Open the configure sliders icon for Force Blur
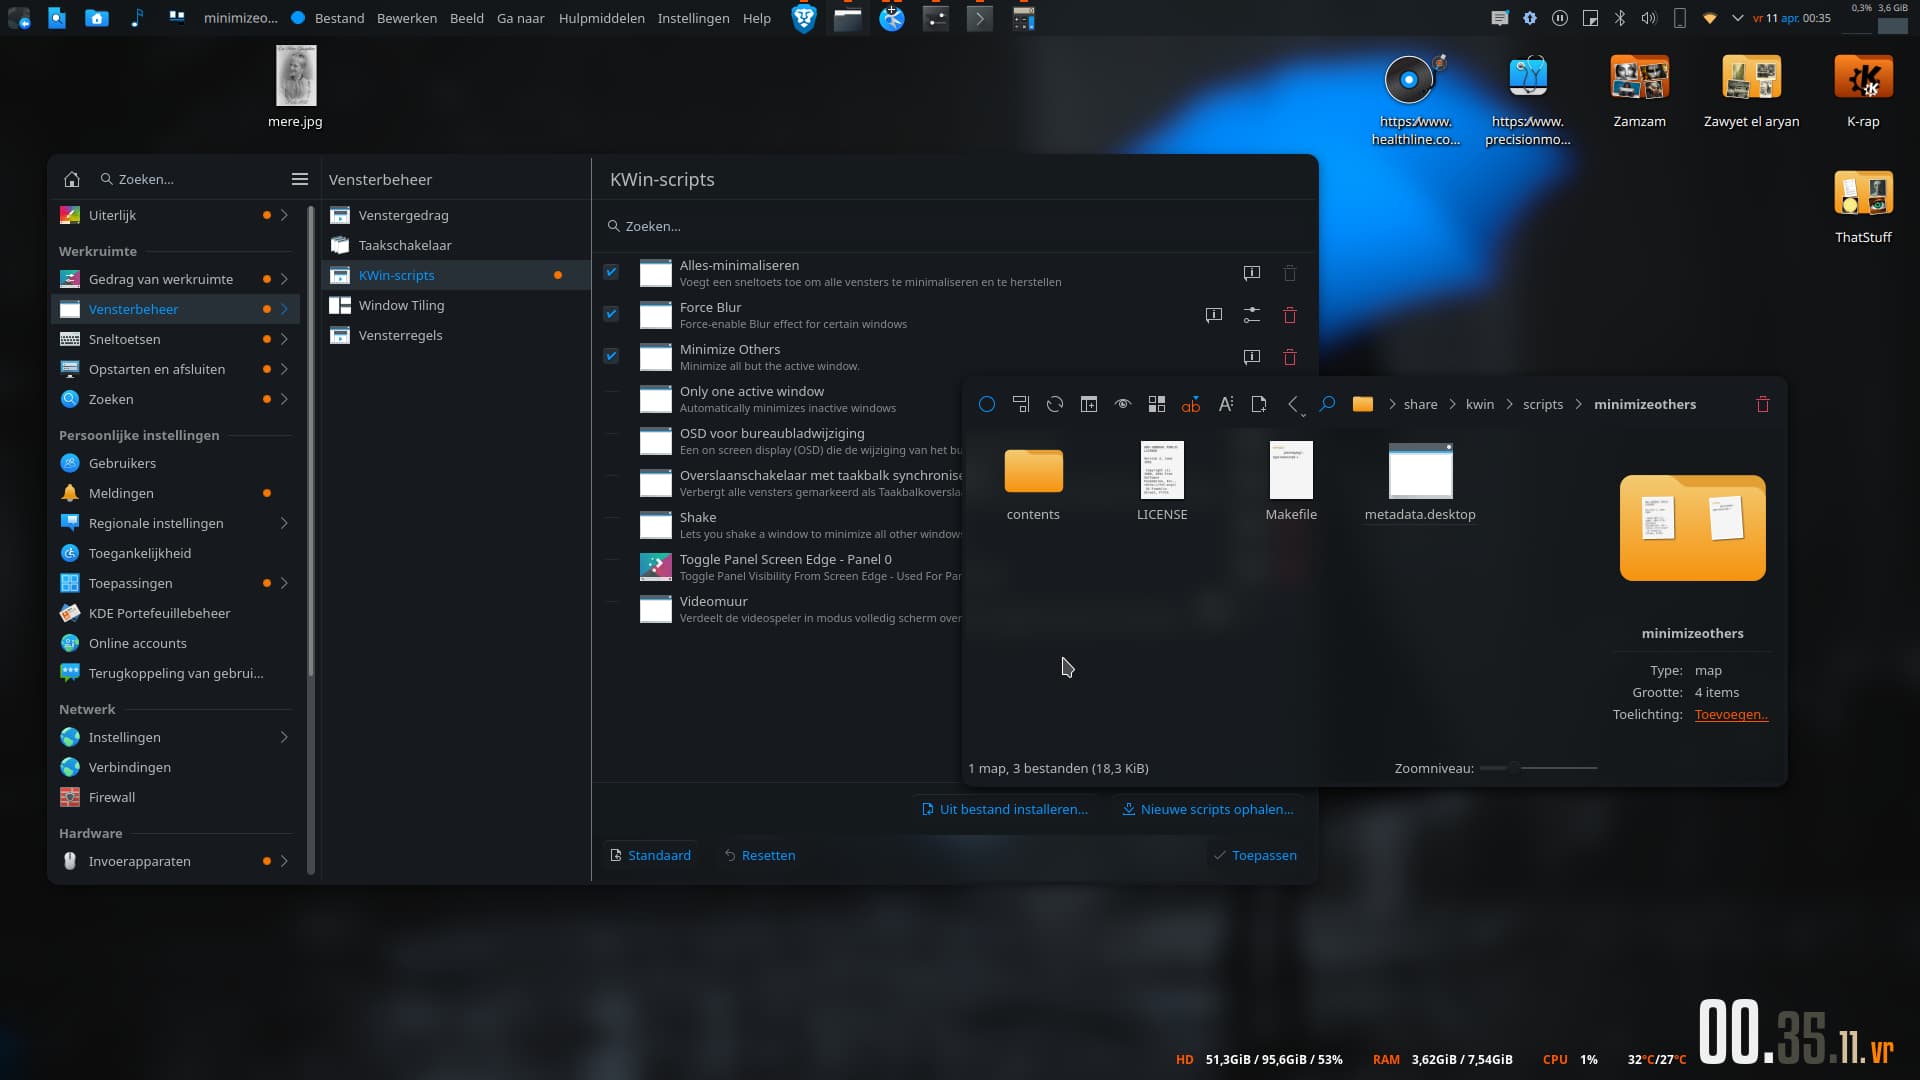The image size is (1920, 1080). (x=1252, y=315)
